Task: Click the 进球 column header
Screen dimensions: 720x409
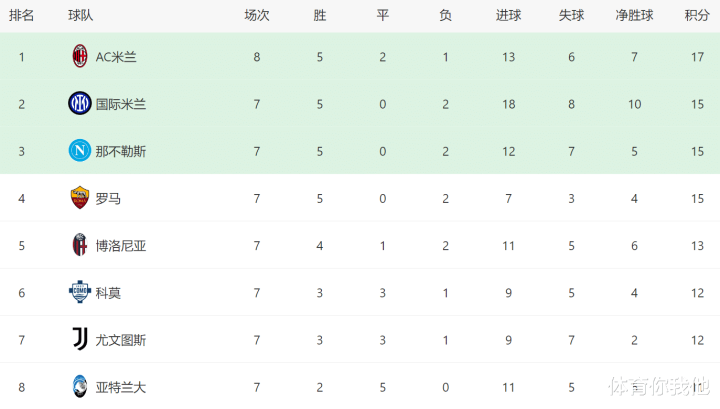Action: (508, 15)
